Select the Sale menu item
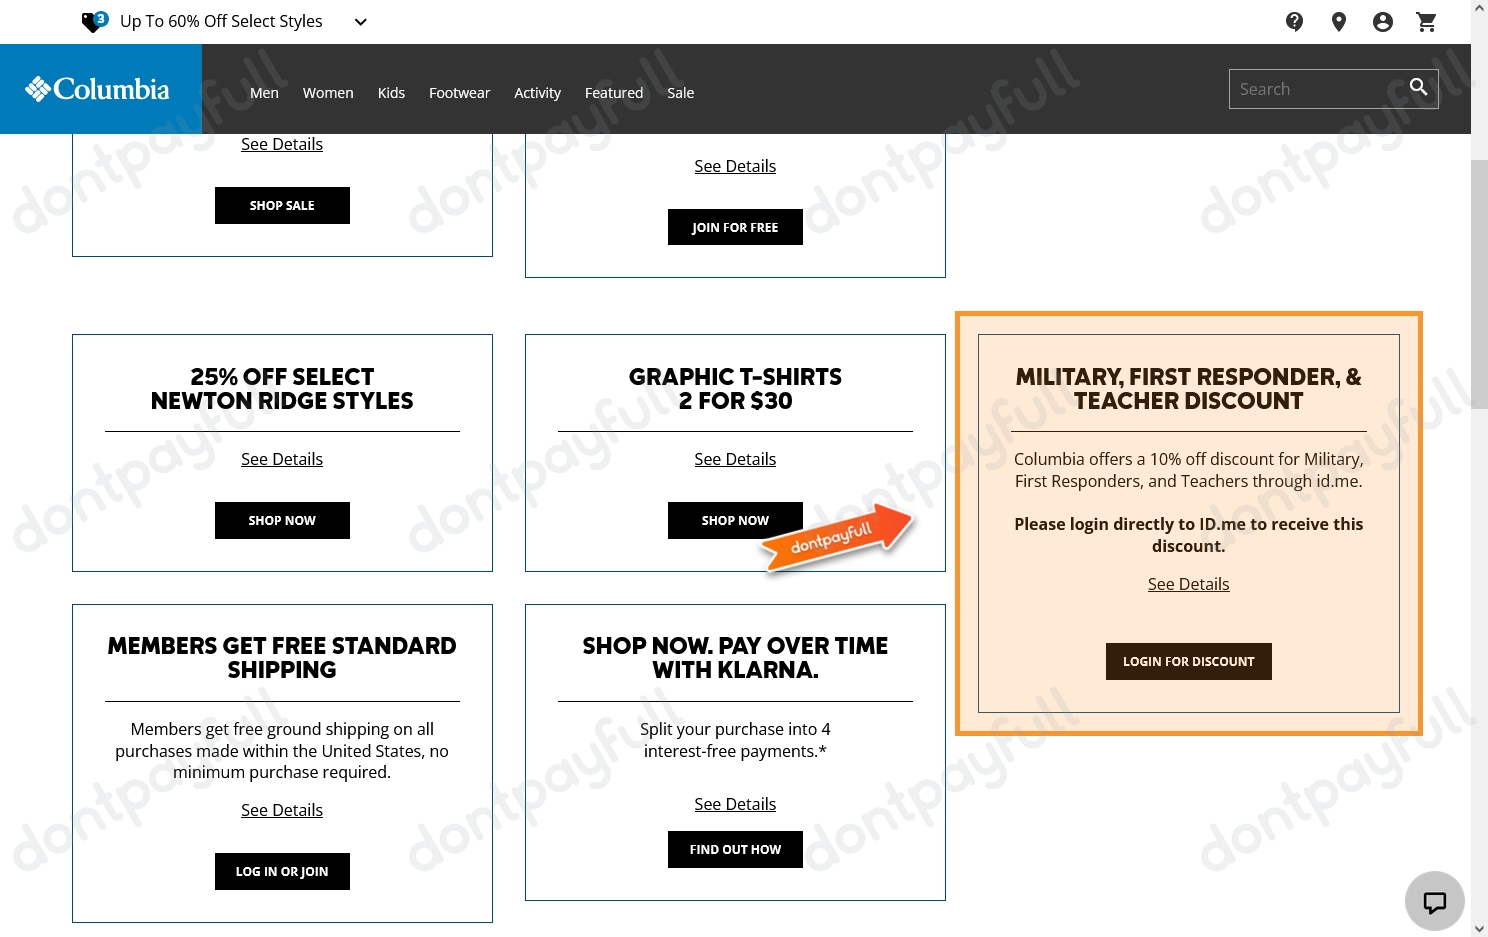The width and height of the screenshot is (1488, 937). point(680,92)
